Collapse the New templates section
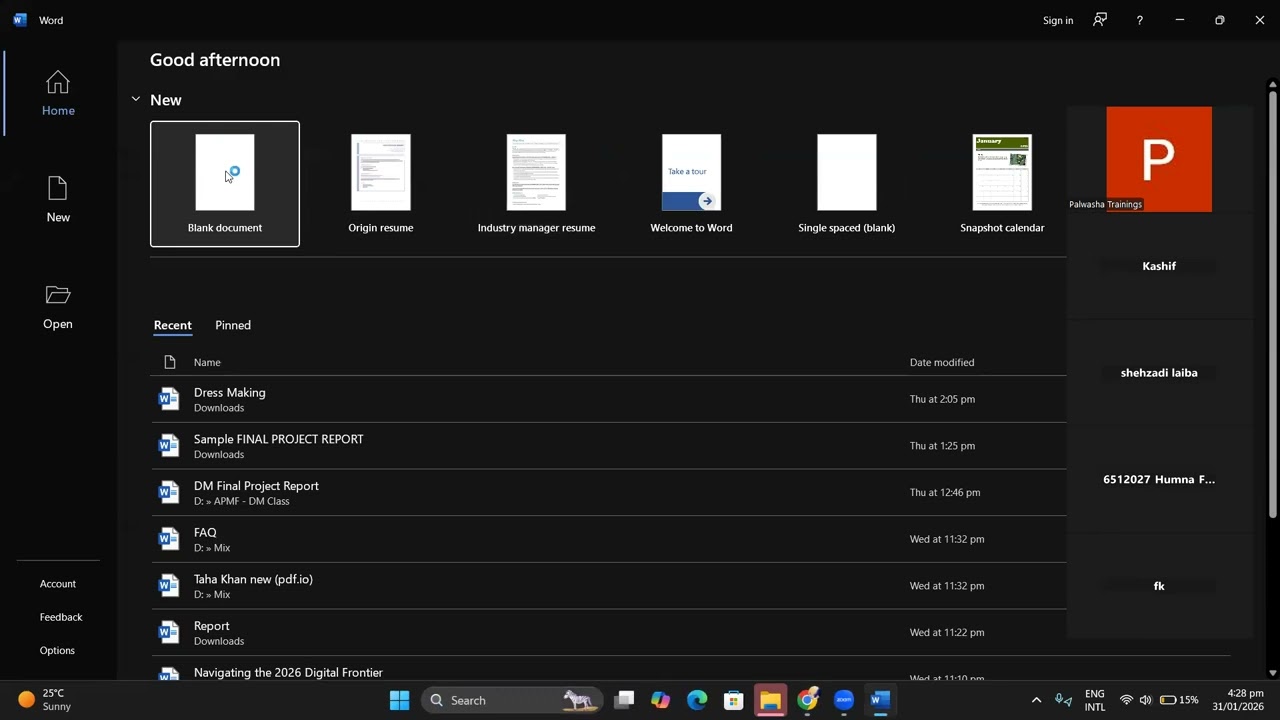 coord(136,100)
